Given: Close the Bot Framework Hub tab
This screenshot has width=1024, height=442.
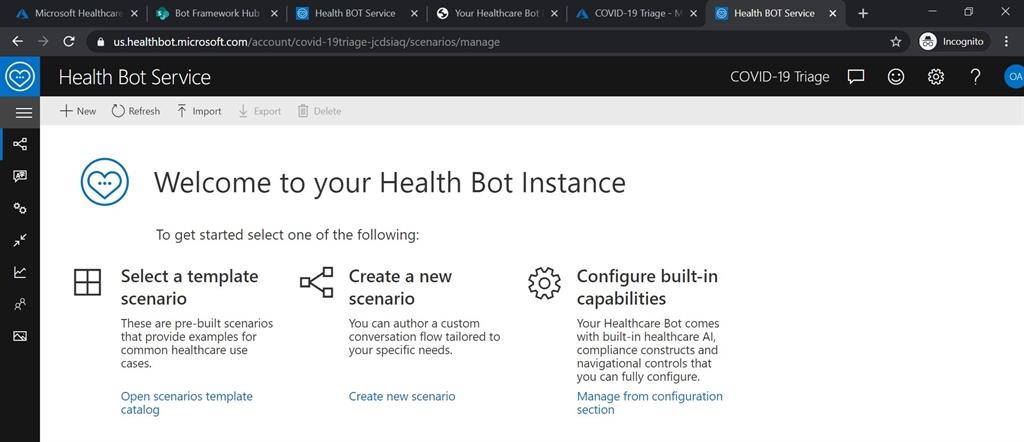Looking at the screenshot, I should [x=274, y=13].
